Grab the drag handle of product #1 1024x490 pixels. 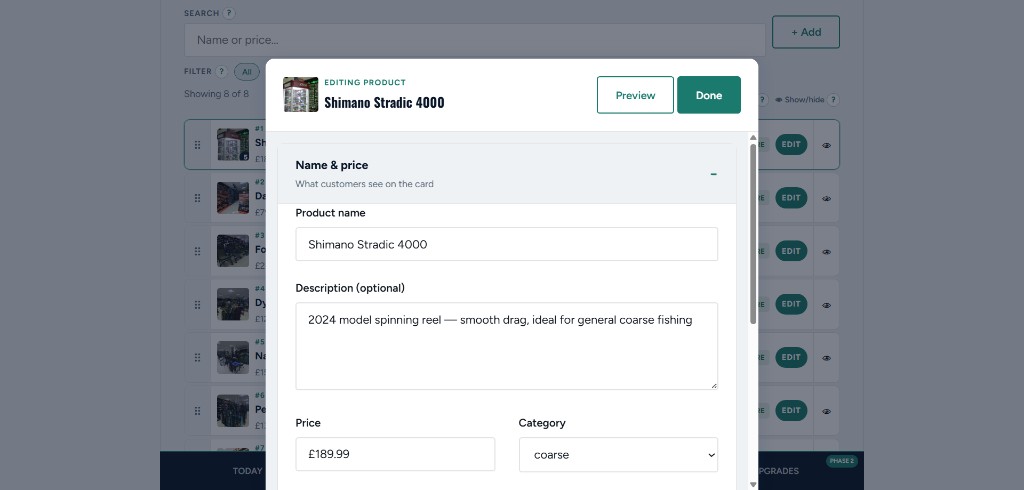(197, 144)
